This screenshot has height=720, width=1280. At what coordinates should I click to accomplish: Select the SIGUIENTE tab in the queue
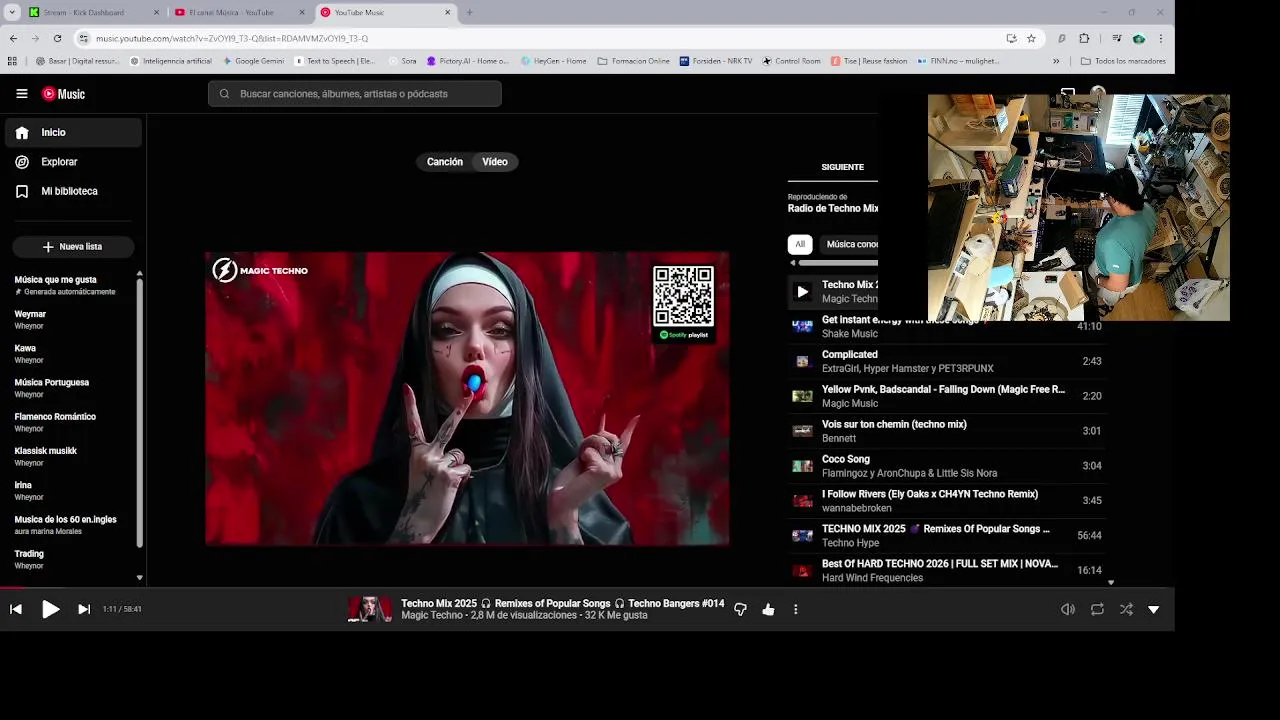(842, 167)
